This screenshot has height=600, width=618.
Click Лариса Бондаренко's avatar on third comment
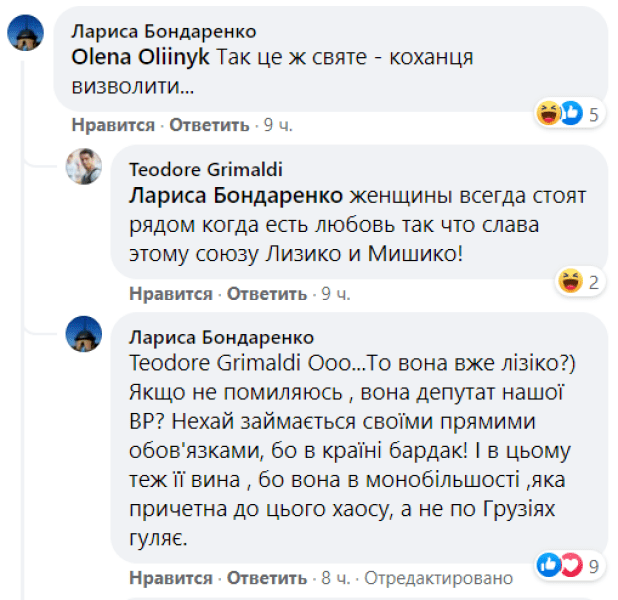coord(83,334)
